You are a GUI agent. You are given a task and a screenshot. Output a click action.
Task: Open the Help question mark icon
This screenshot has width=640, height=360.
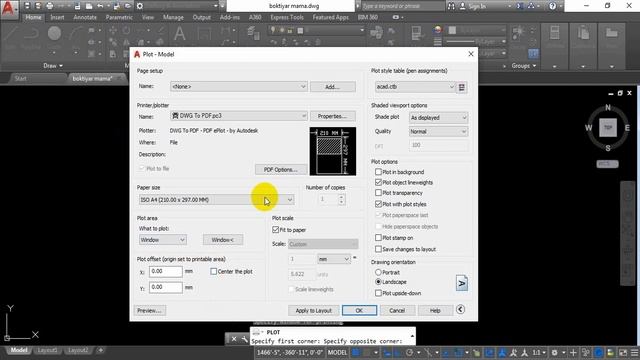click(x=552, y=6)
